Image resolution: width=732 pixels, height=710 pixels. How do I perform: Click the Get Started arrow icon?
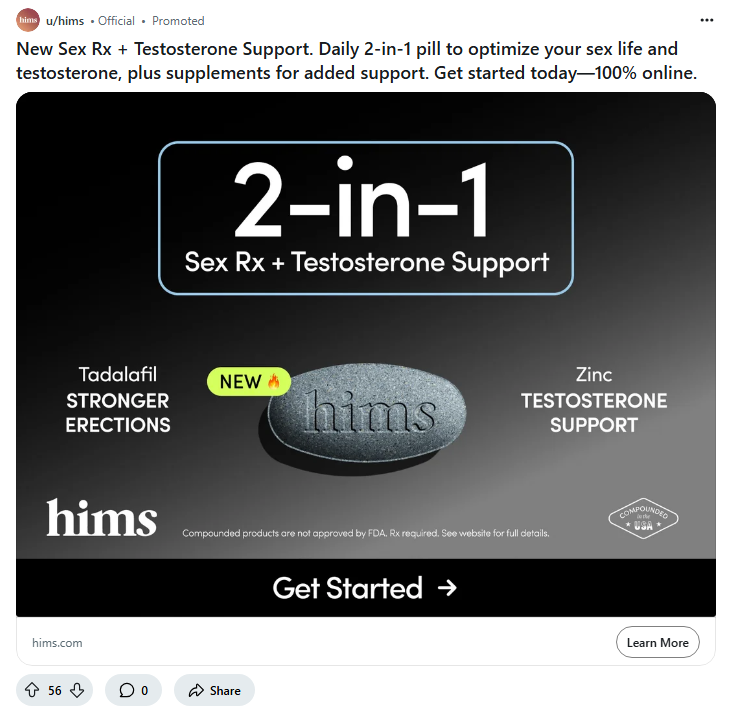[x=447, y=588]
